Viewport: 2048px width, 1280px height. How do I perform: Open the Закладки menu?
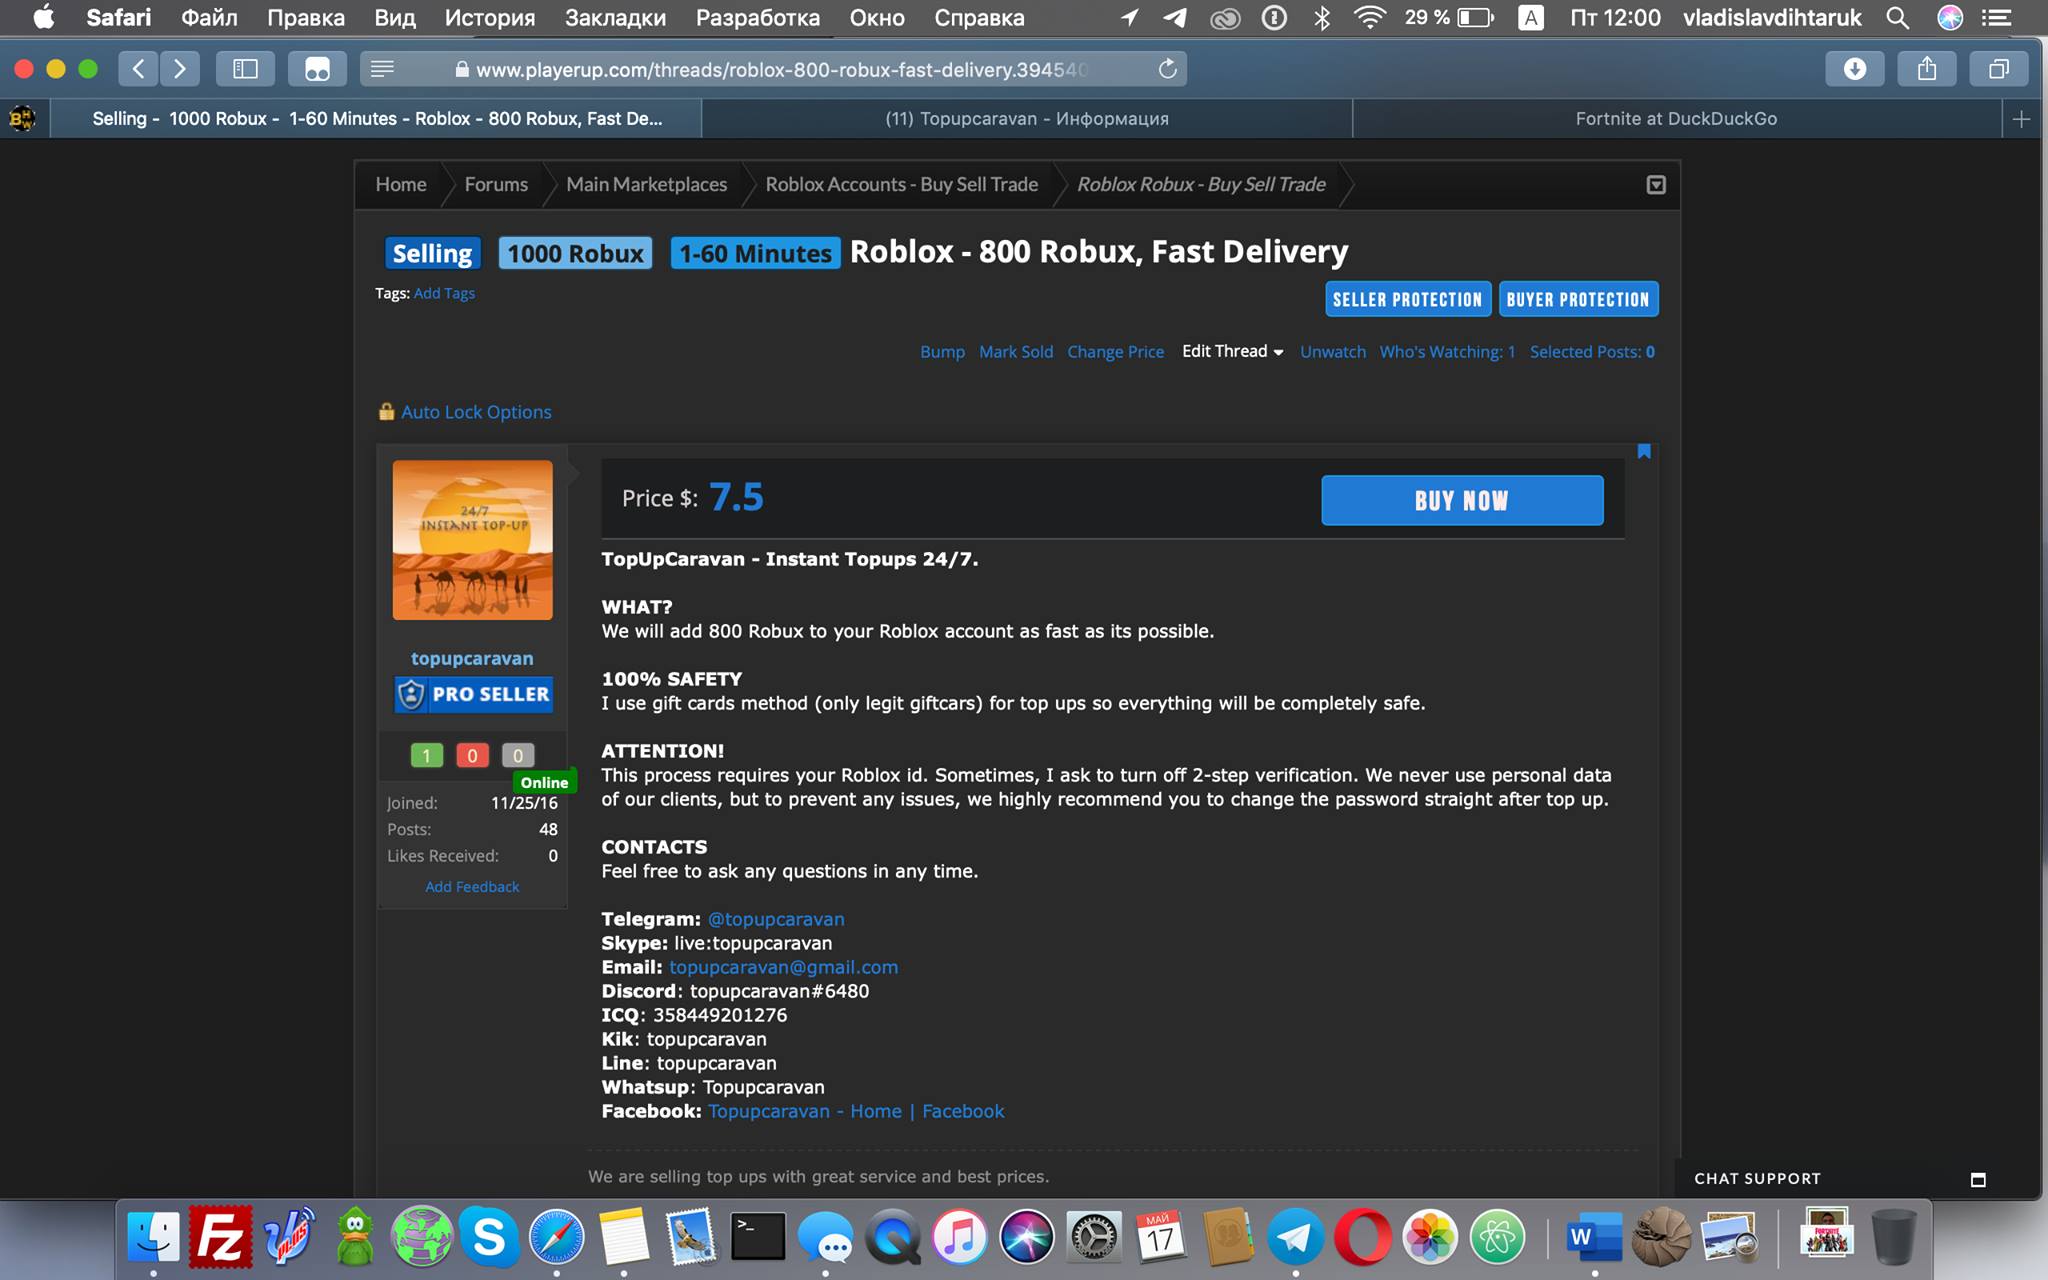click(616, 17)
